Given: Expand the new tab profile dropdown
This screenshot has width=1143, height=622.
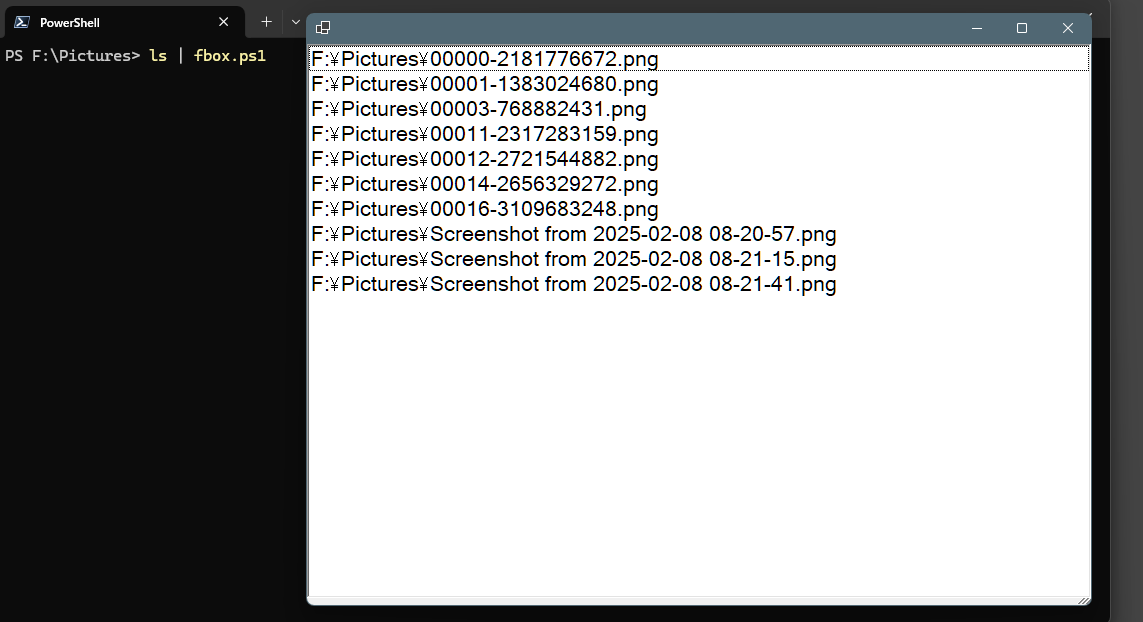Looking at the screenshot, I should point(295,22).
